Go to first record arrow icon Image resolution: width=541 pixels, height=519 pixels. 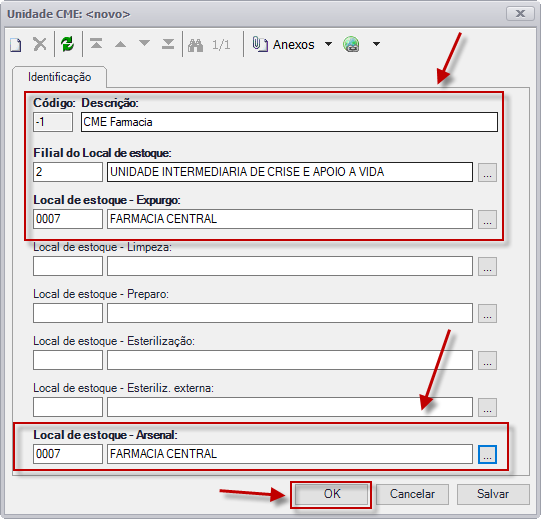tap(96, 44)
